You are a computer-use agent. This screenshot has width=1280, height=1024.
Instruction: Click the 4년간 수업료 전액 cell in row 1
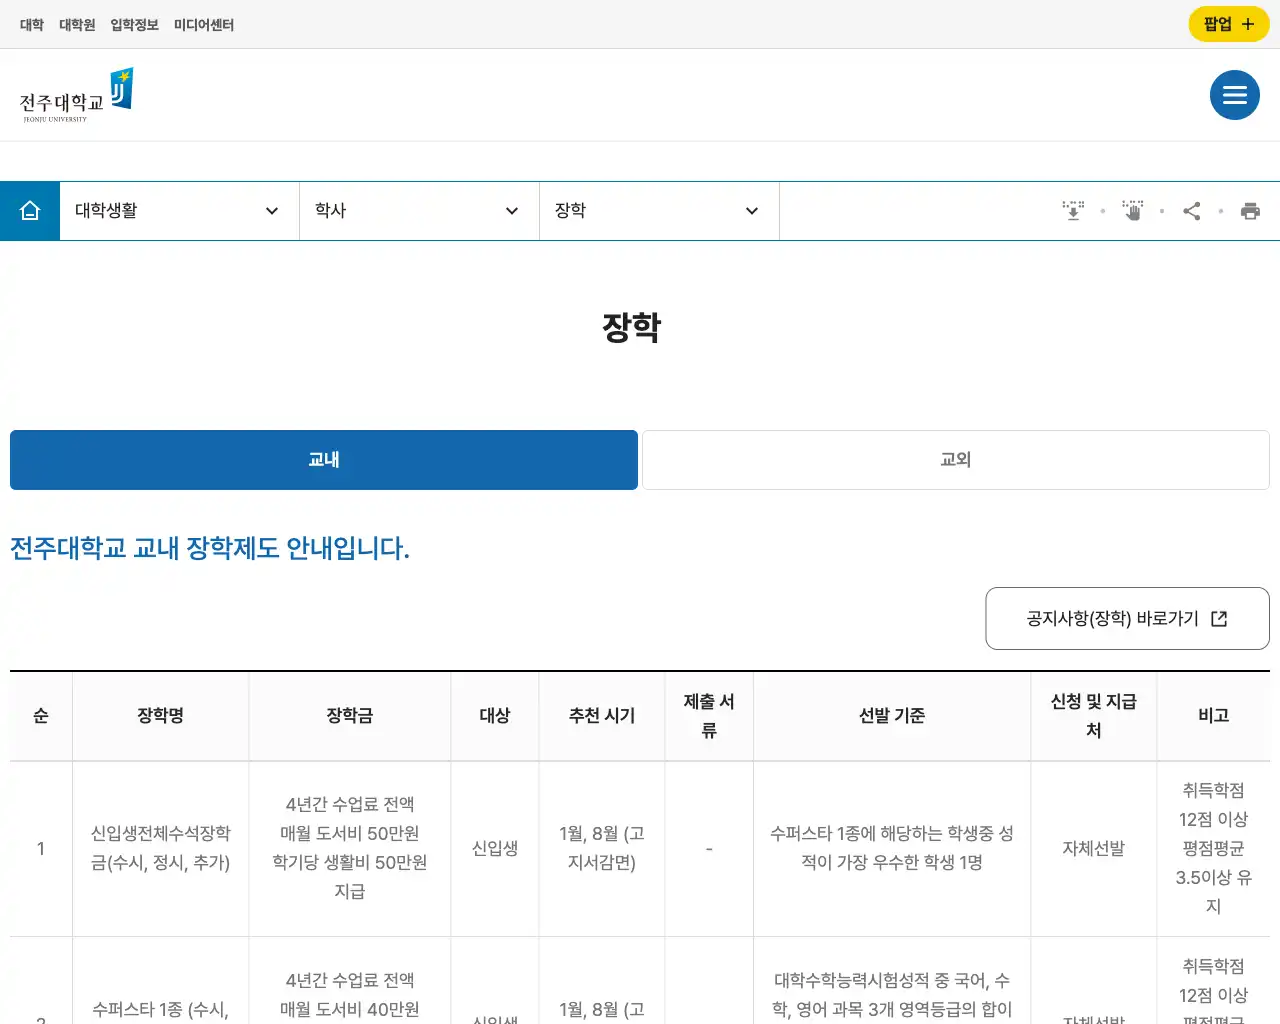click(350, 849)
